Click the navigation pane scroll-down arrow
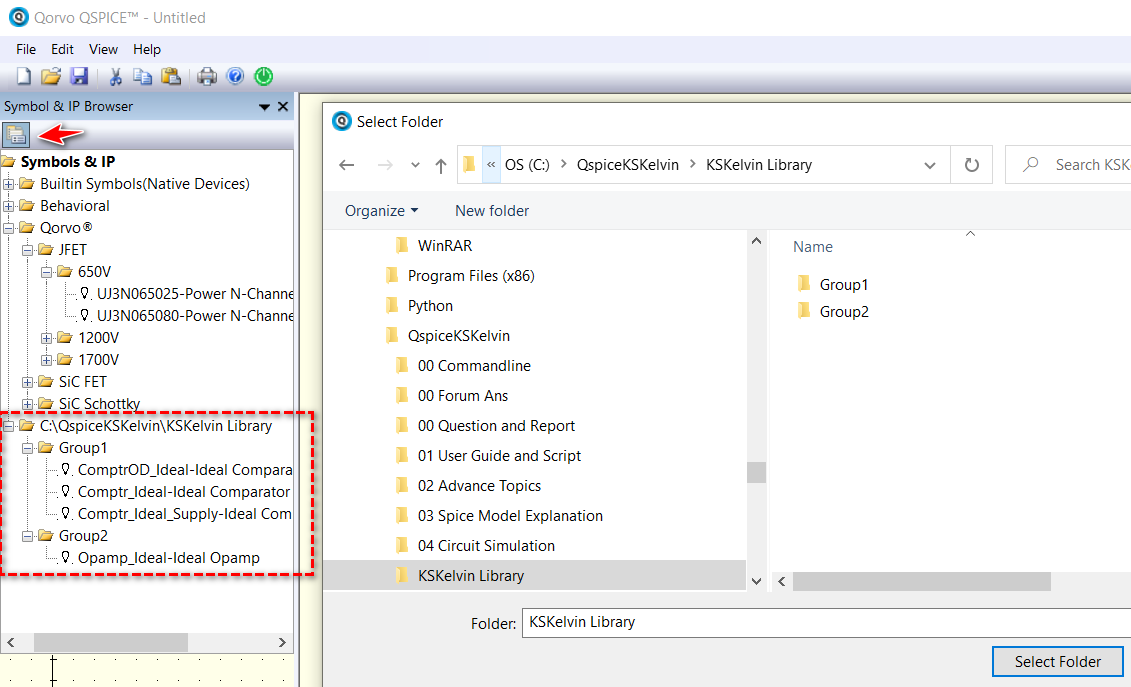Image resolution: width=1131 pixels, height=687 pixels. point(756,581)
